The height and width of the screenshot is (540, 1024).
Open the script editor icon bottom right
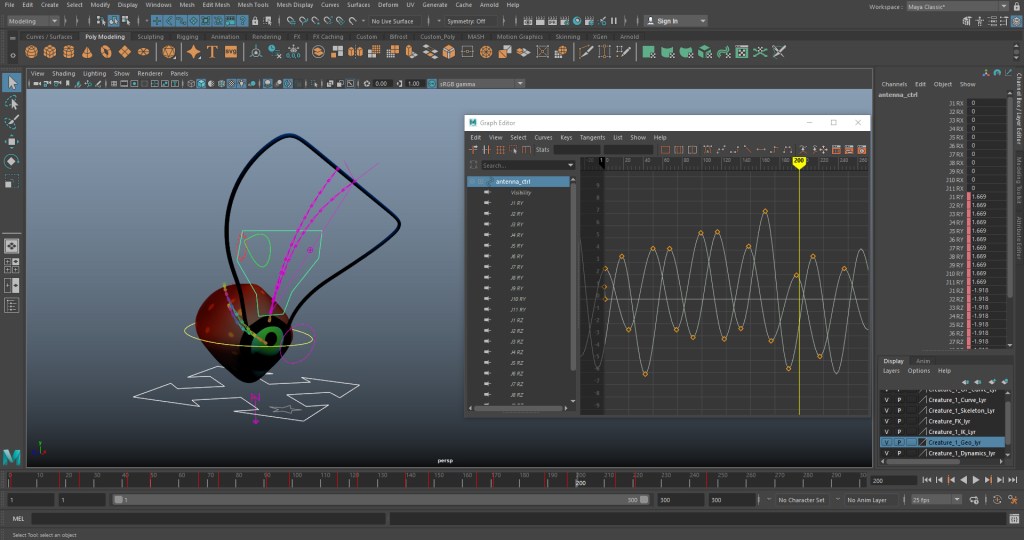click(x=1012, y=519)
